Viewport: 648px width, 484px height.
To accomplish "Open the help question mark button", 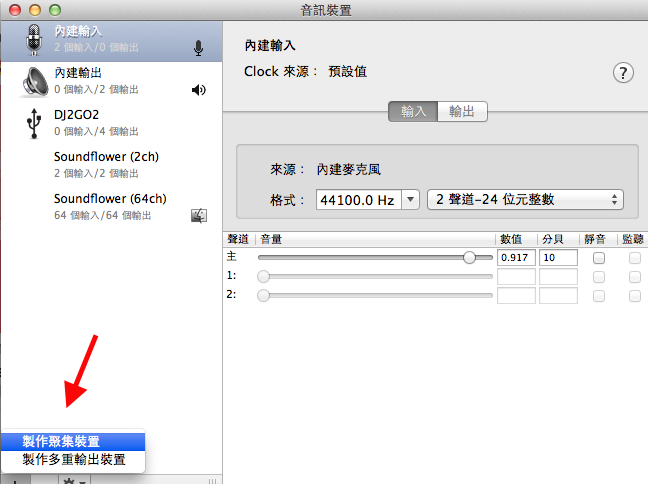I will 623,73.
